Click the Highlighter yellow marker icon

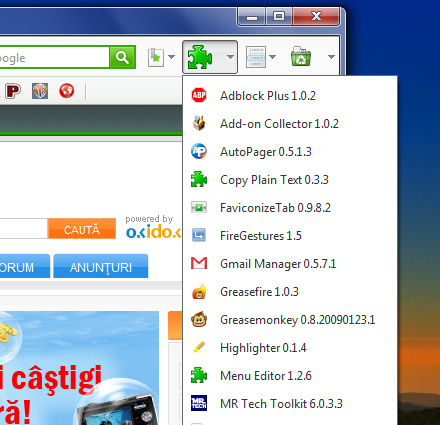pyautogui.click(x=199, y=347)
